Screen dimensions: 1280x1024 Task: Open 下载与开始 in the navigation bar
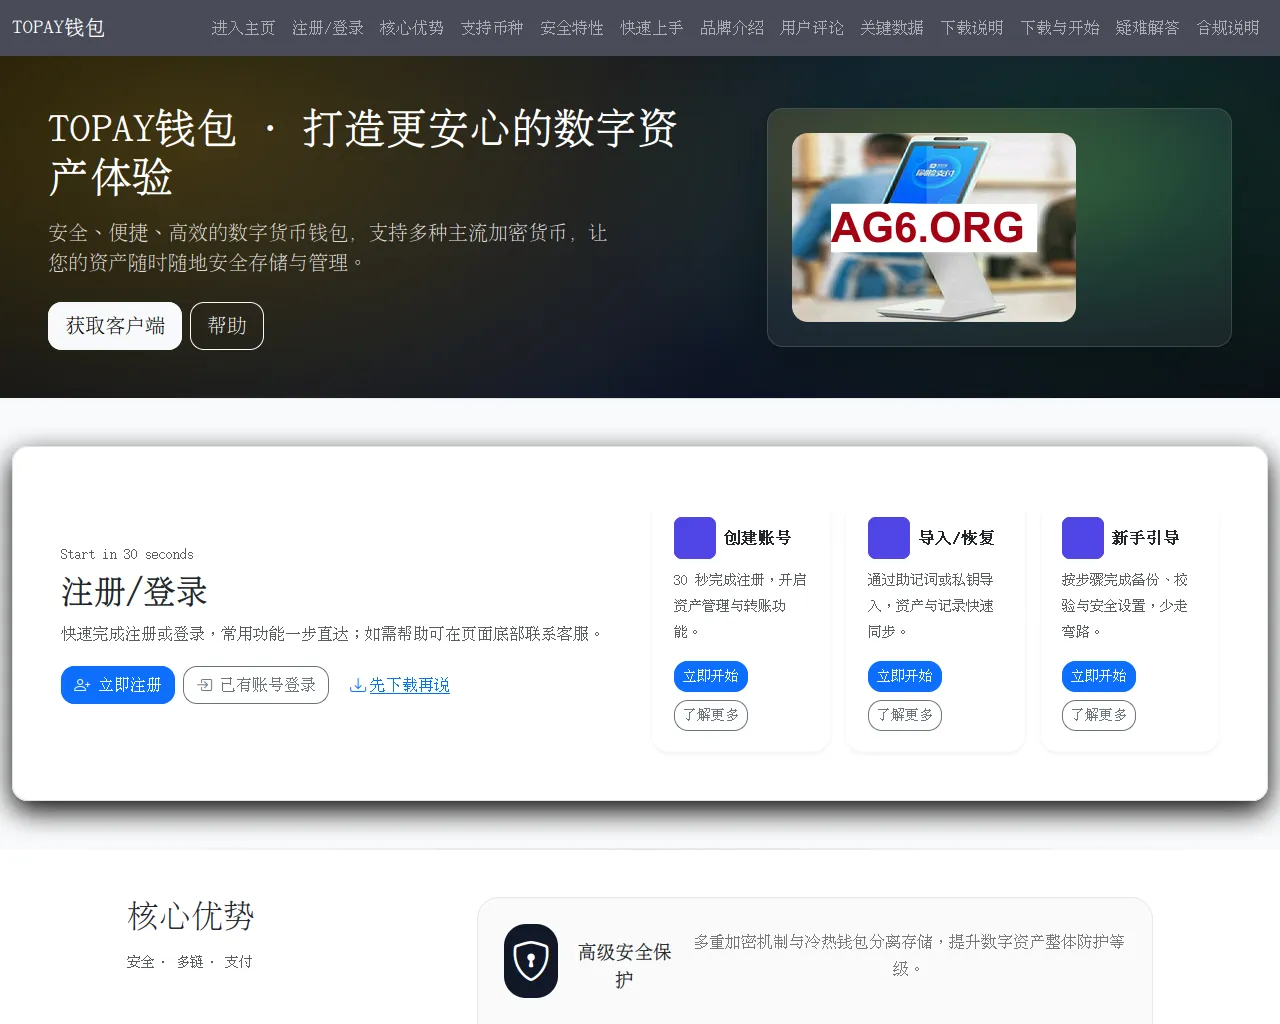(x=1060, y=28)
